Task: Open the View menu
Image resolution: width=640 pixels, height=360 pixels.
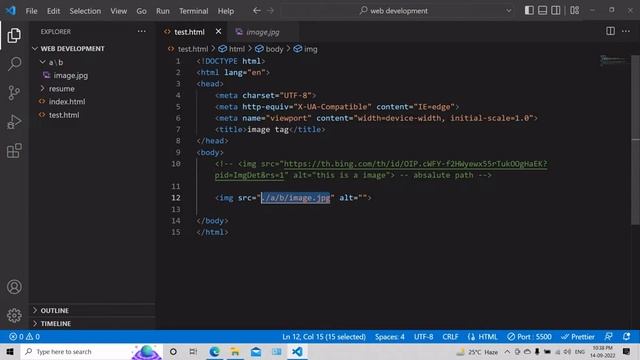Action: [118, 11]
